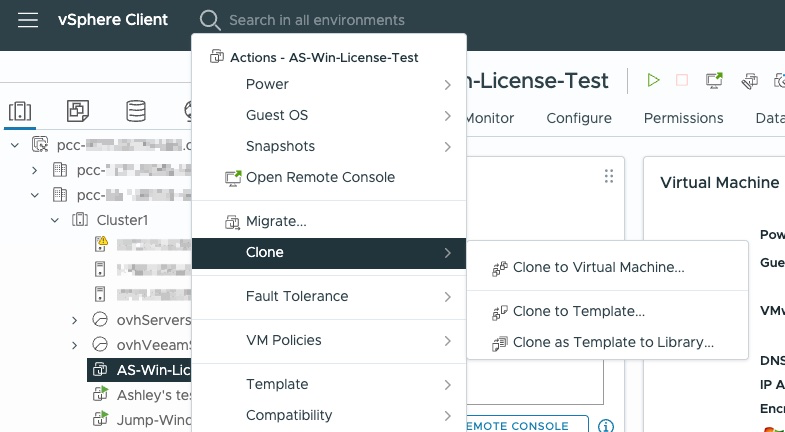Focus the Search in all environments field
The width and height of the screenshot is (785, 432).
(316, 20)
